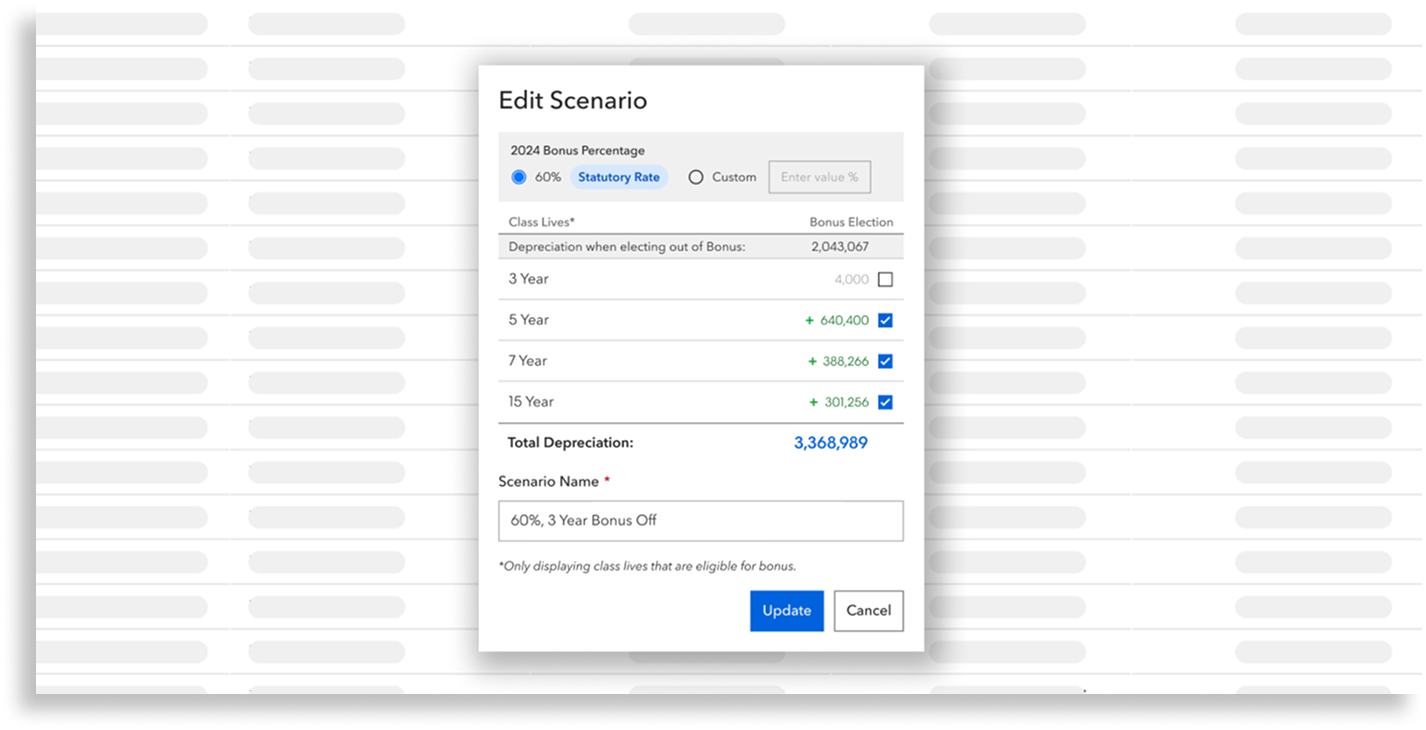Screen dimensions: 1426x730
Task: Cancel the Edit Scenario dialog
Action: click(x=868, y=611)
